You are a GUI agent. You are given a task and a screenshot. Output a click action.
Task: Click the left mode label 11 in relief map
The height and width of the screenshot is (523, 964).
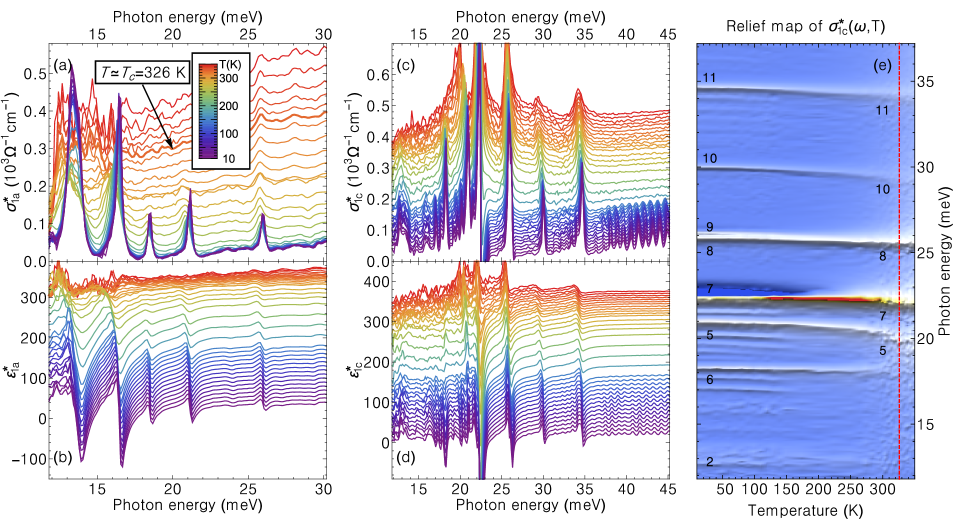709,78
